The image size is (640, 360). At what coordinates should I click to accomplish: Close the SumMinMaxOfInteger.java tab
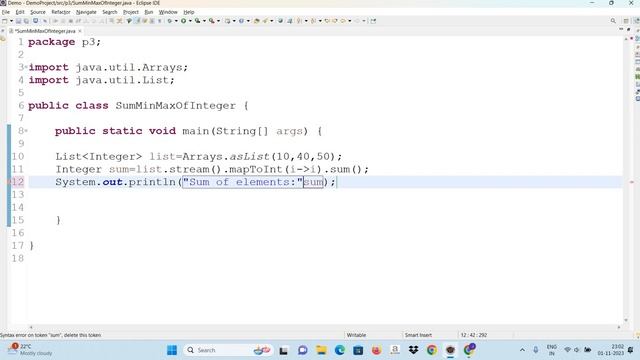point(80,31)
